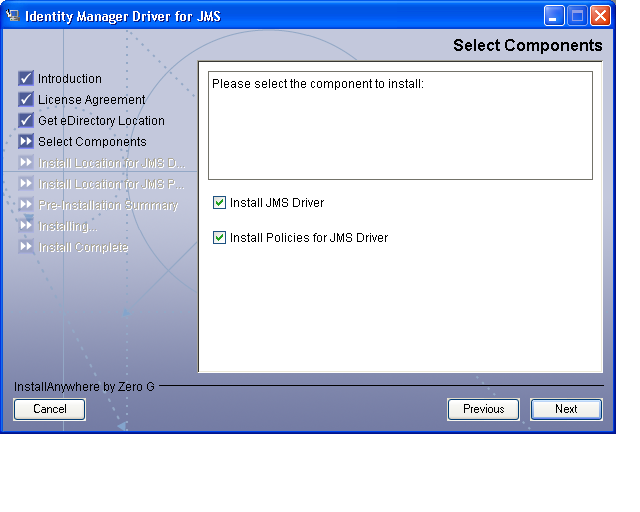Click the Install Location for JMS D... arrow icon
640x512 pixels.
[26, 163]
